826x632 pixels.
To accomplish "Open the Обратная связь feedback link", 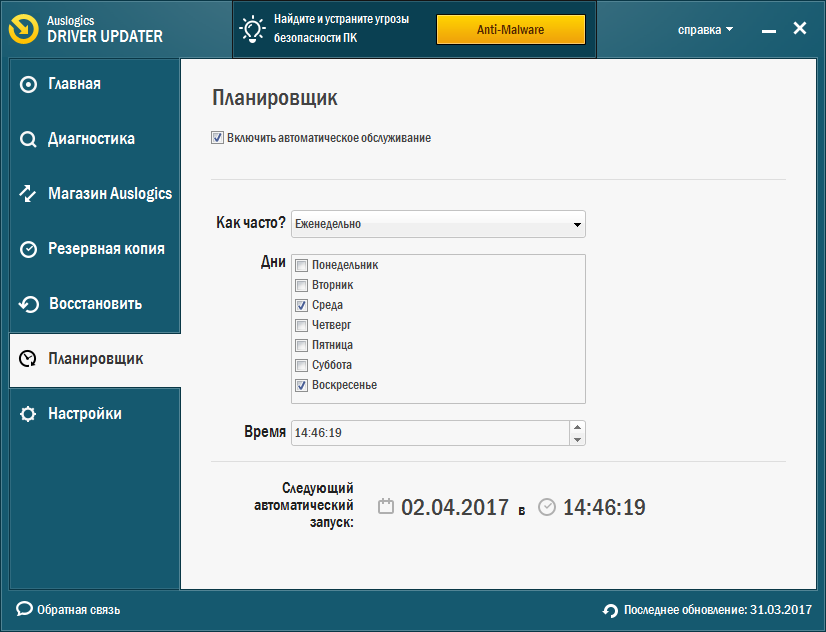I will 70,609.
